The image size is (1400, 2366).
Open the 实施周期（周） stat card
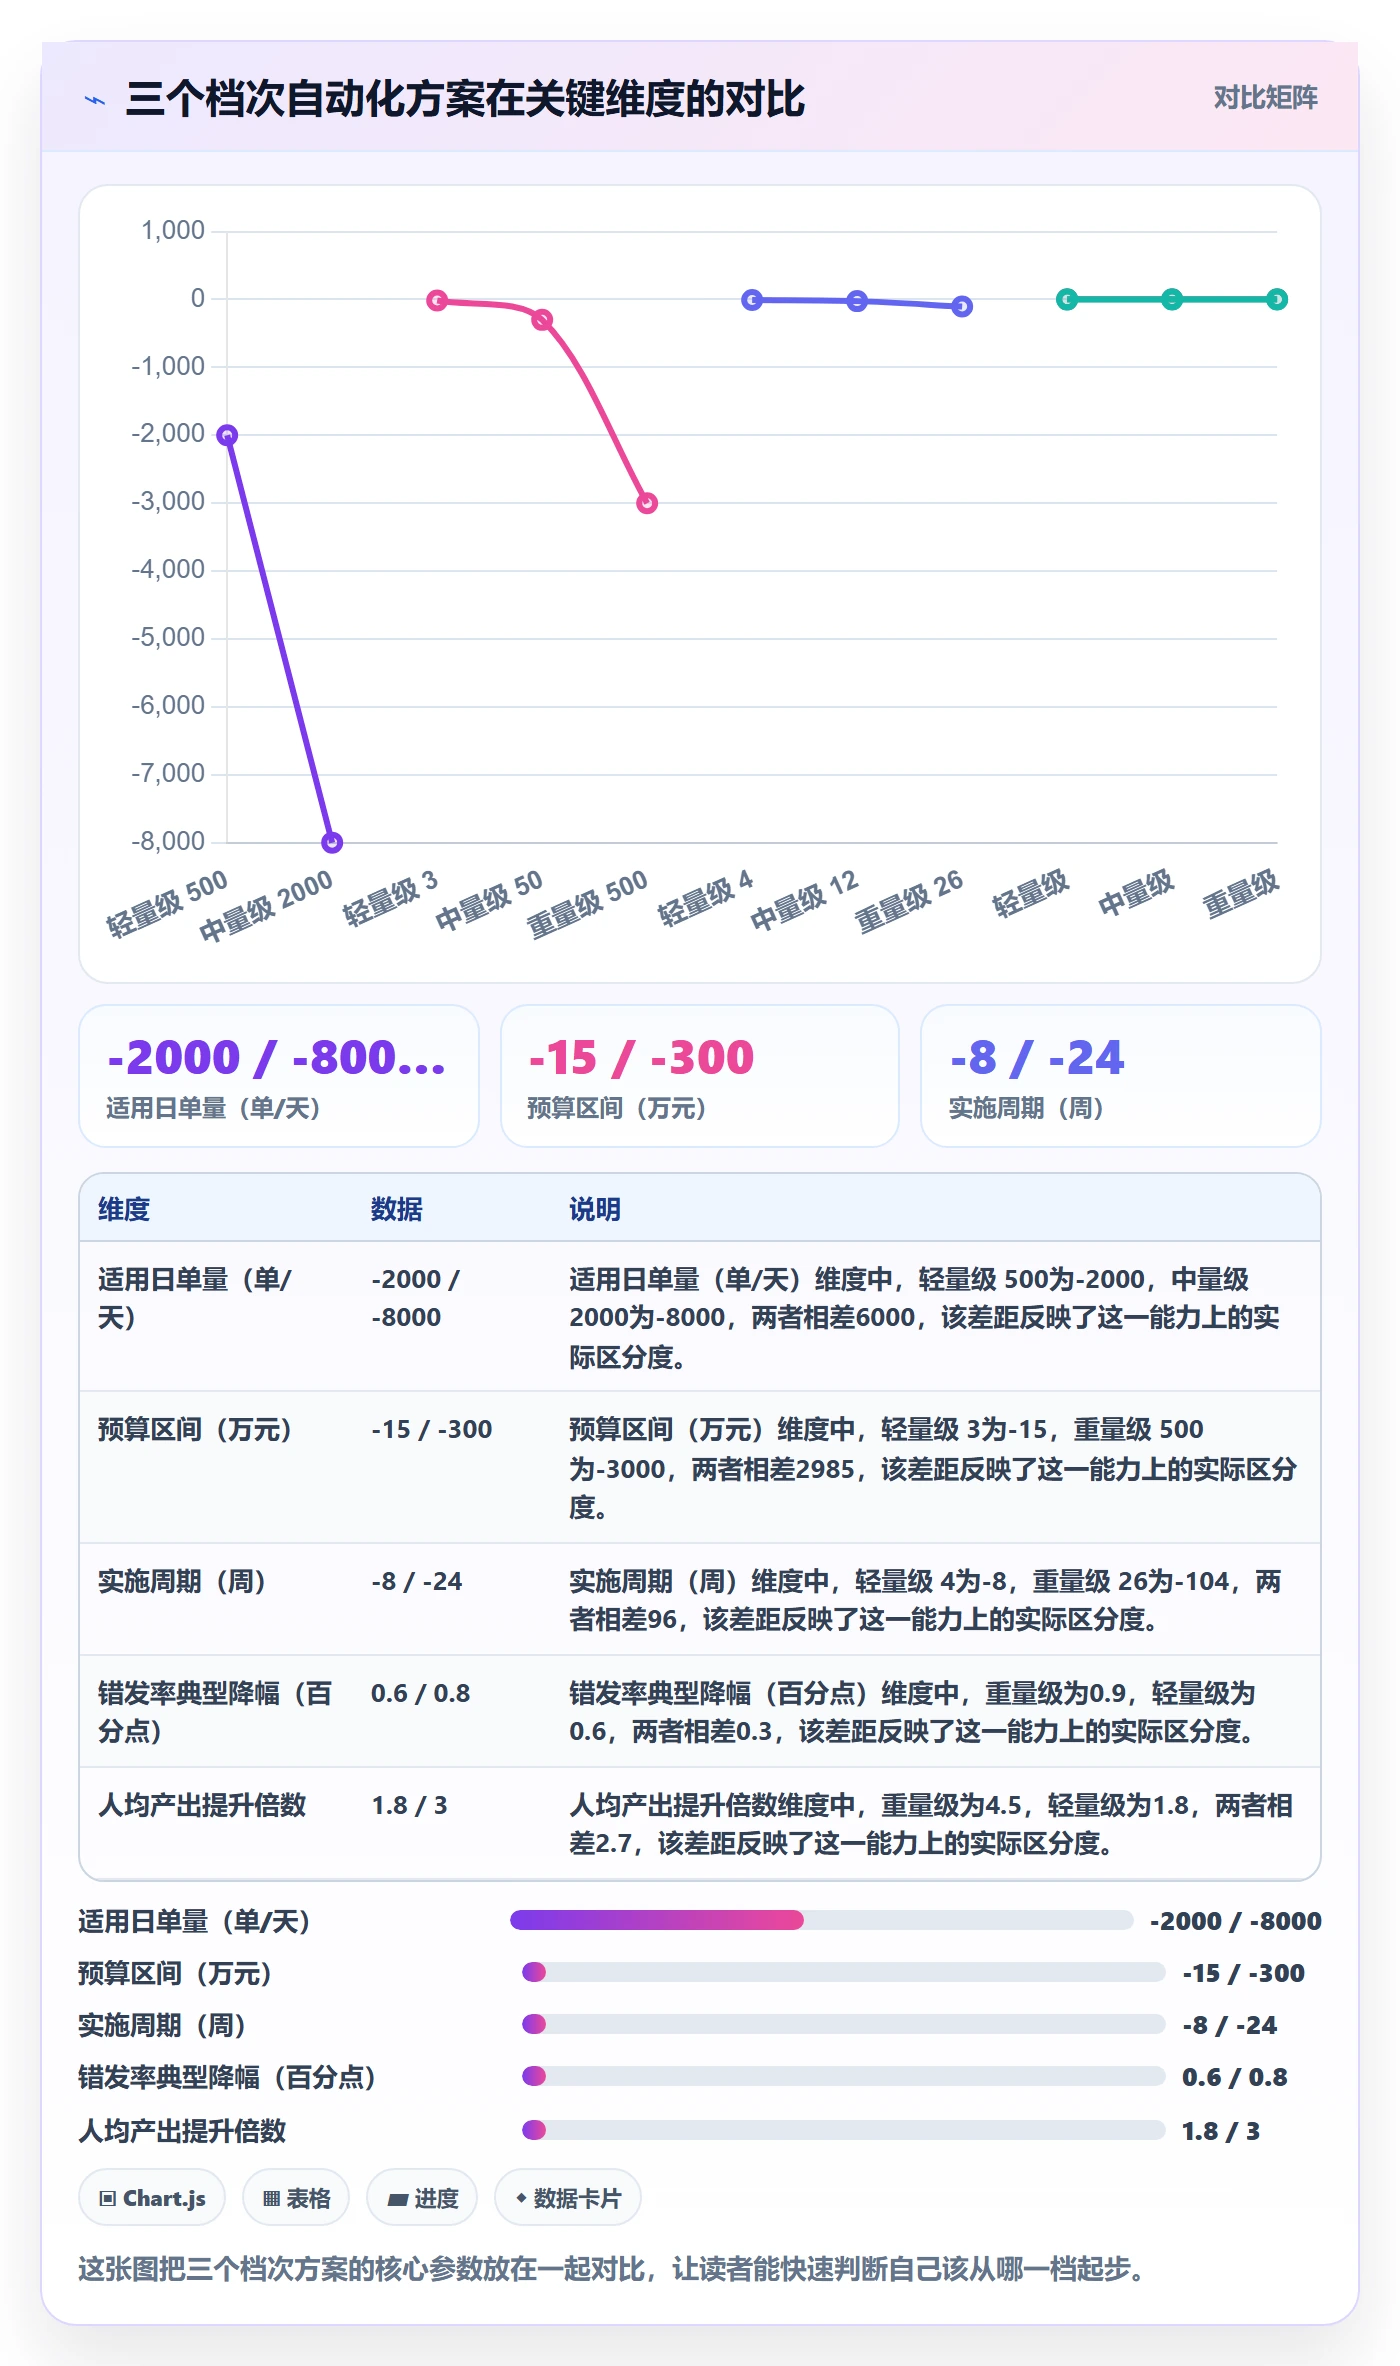(x=1120, y=1076)
